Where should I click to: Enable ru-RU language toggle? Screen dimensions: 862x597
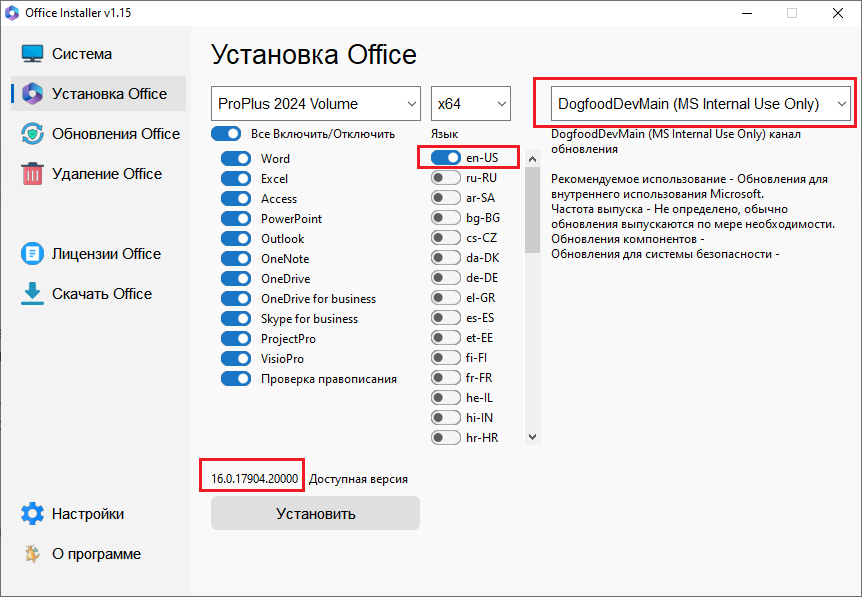[446, 178]
